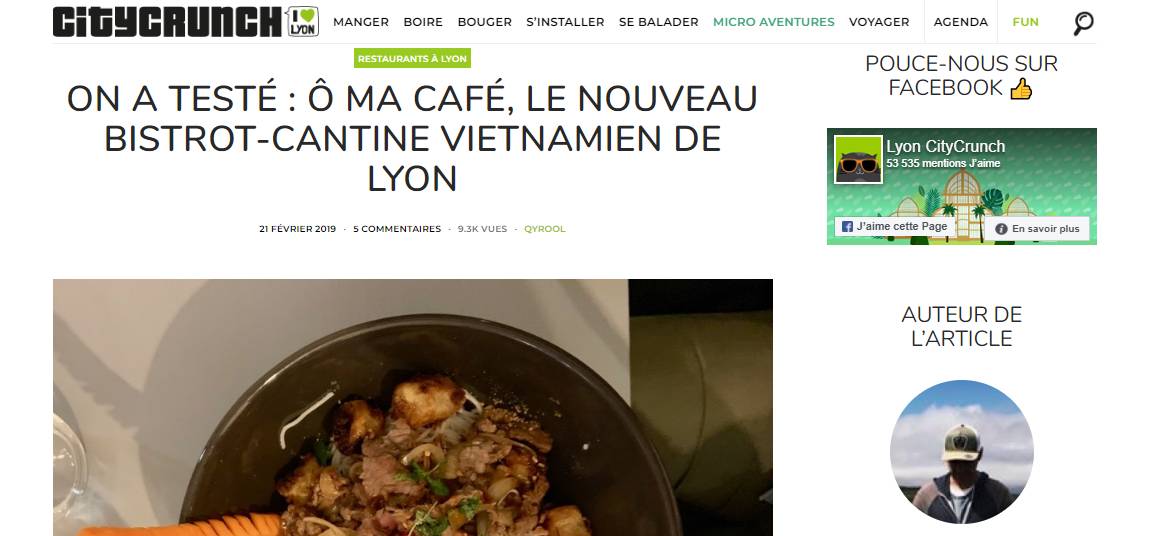
Task: Open the AGENDA page
Action: [961, 22]
